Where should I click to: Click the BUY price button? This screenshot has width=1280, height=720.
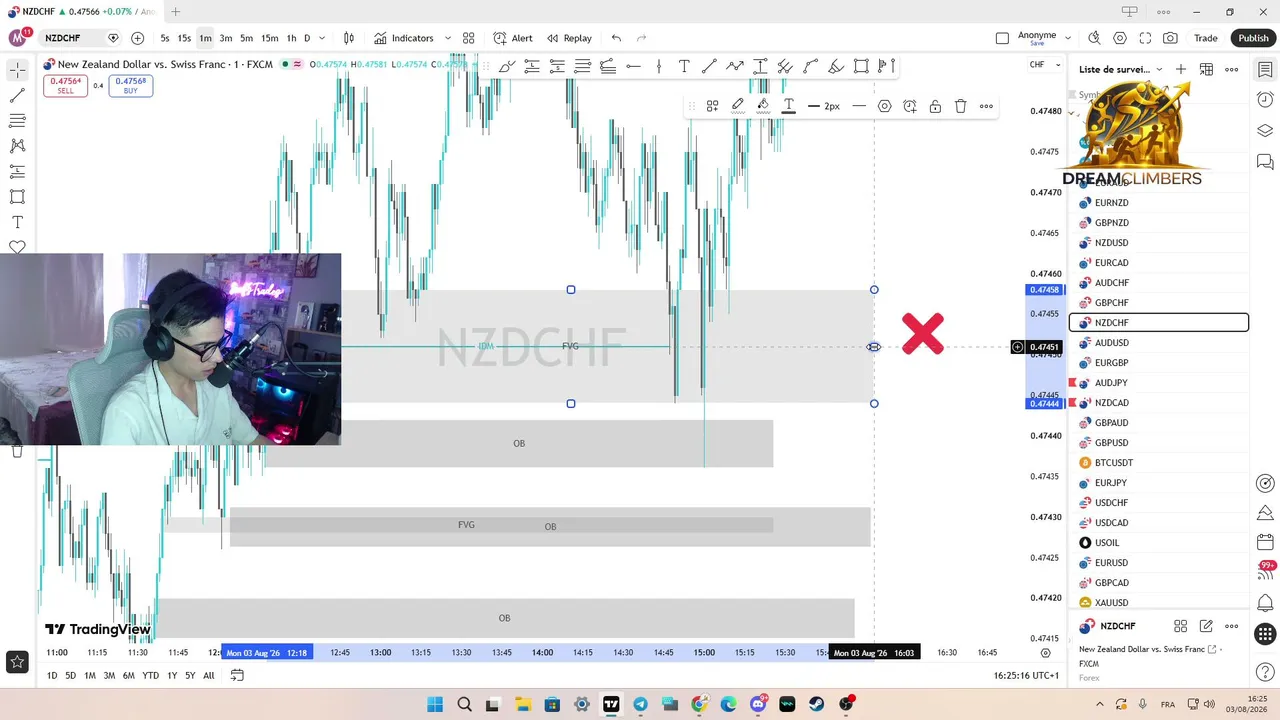[x=131, y=86]
